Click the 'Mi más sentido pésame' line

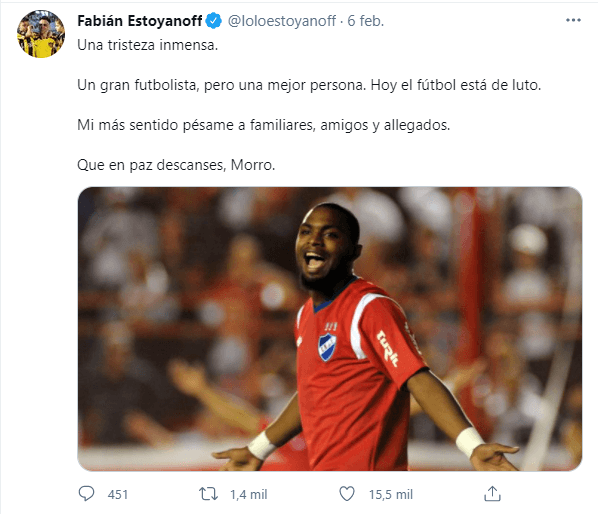pyautogui.click(x=264, y=125)
